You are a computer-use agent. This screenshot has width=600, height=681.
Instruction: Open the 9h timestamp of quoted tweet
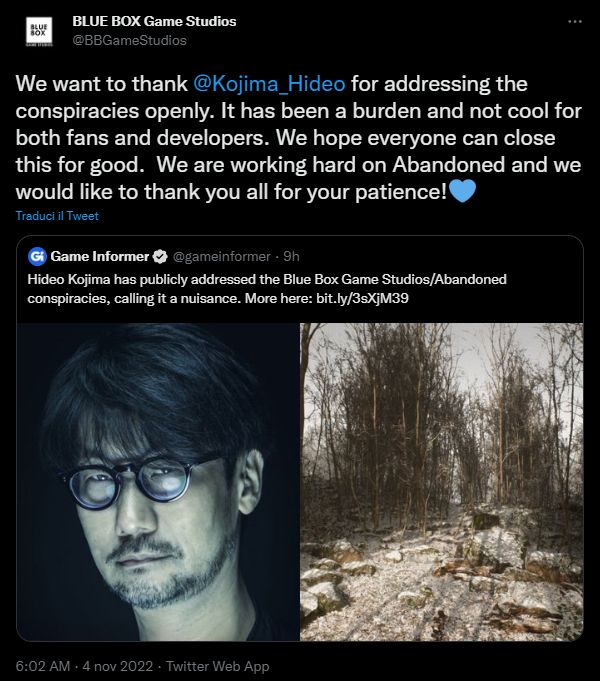coord(292,256)
